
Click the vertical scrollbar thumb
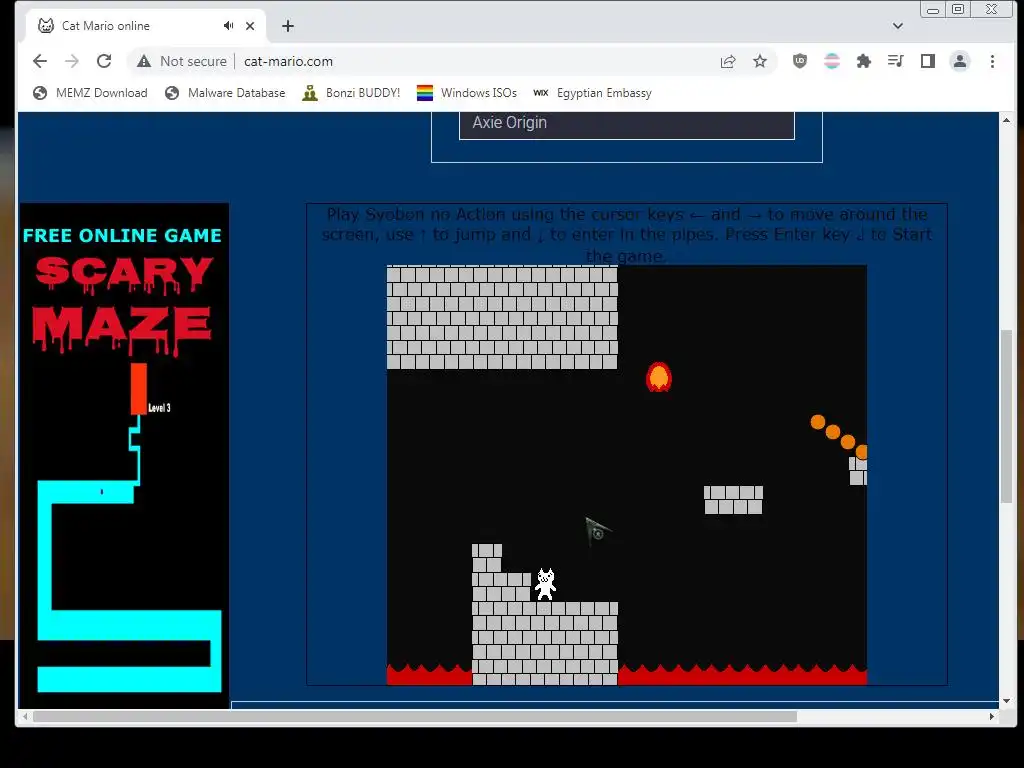coord(1006,416)
